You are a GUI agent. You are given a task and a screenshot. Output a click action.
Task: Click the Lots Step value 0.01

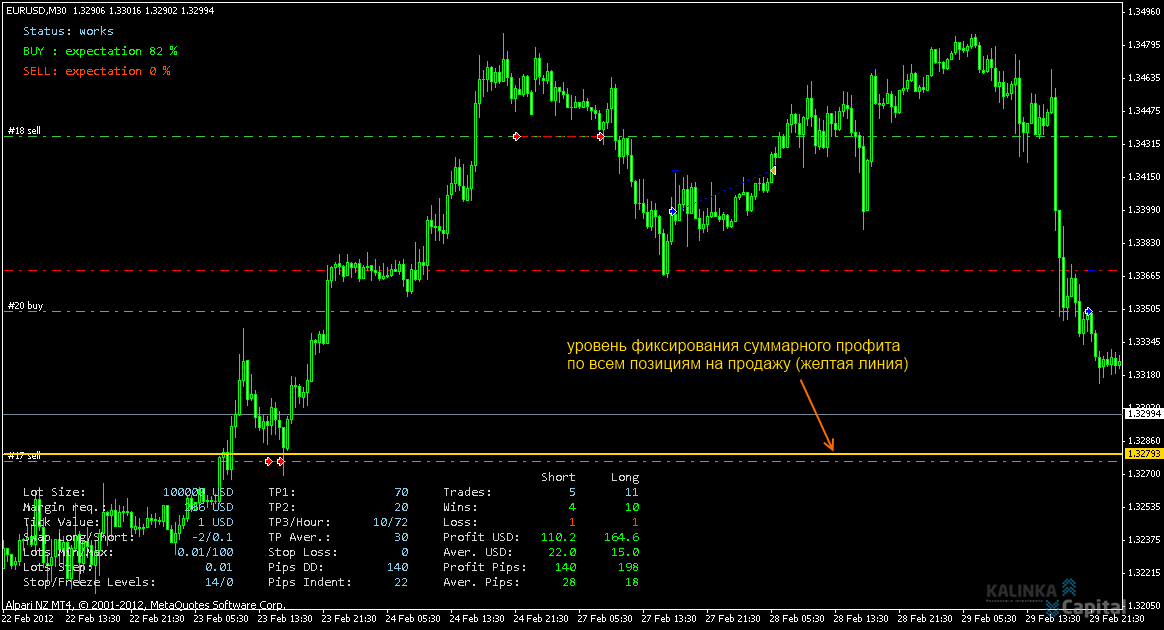(x=219, y=567)
